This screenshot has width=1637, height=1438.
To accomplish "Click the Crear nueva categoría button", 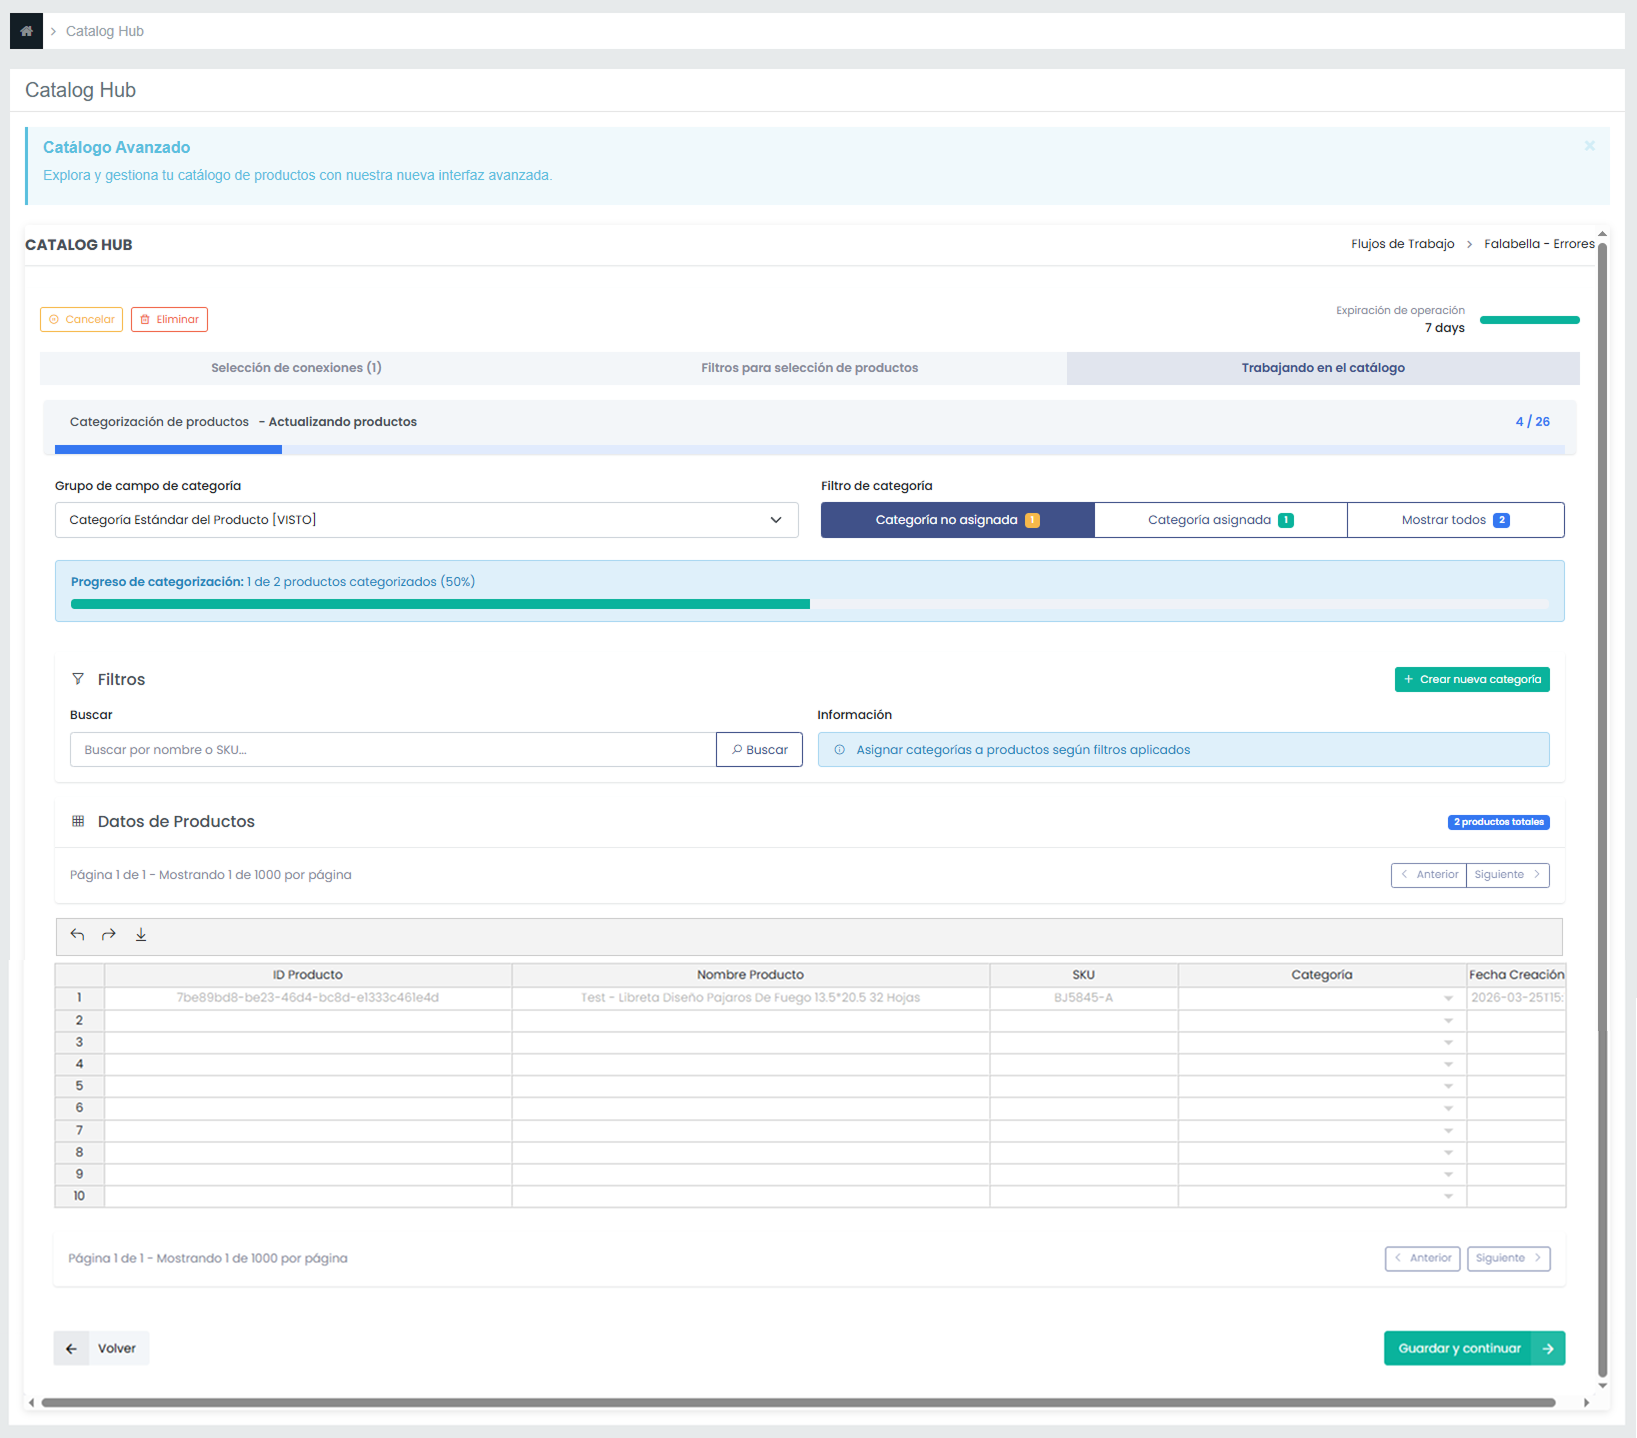I will [1471, 679].
